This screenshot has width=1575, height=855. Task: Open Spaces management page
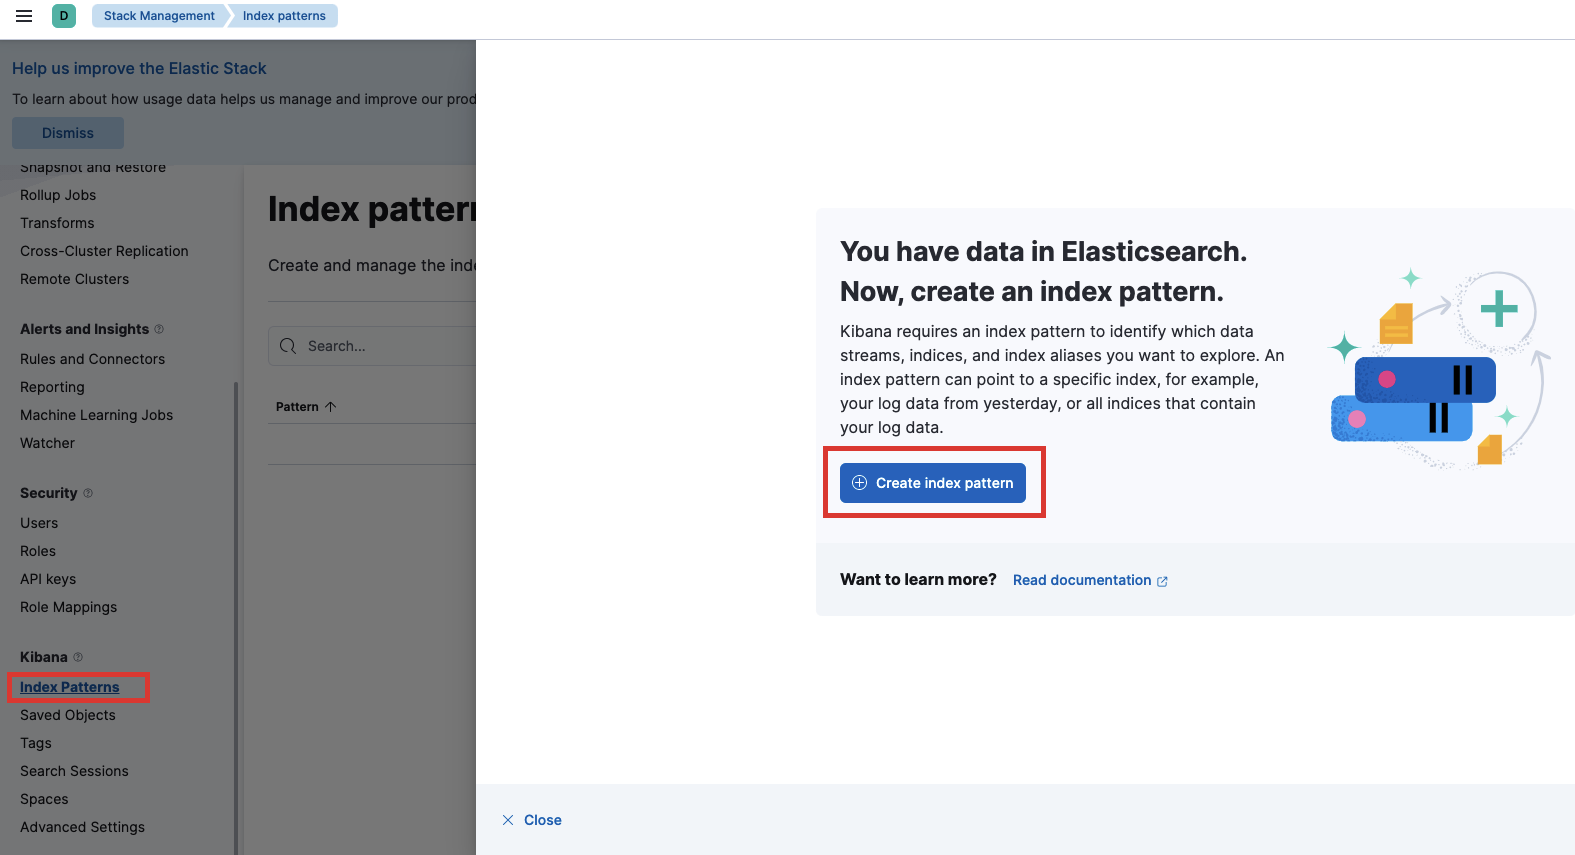[44, 799]
